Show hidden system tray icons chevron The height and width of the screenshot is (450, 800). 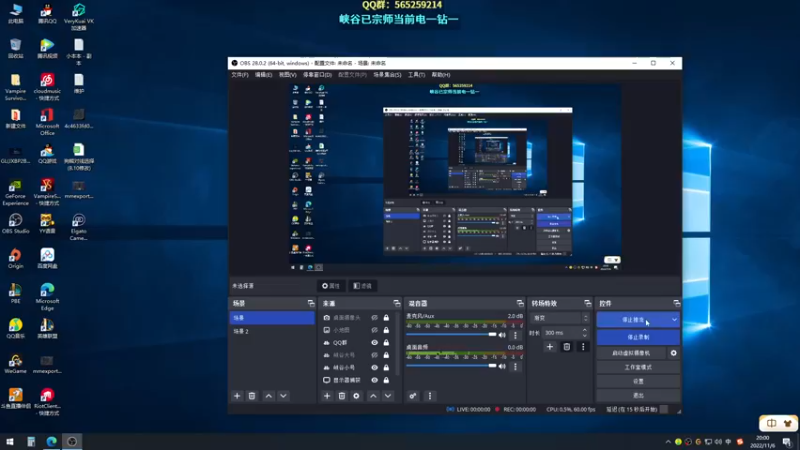click(668, 442)
